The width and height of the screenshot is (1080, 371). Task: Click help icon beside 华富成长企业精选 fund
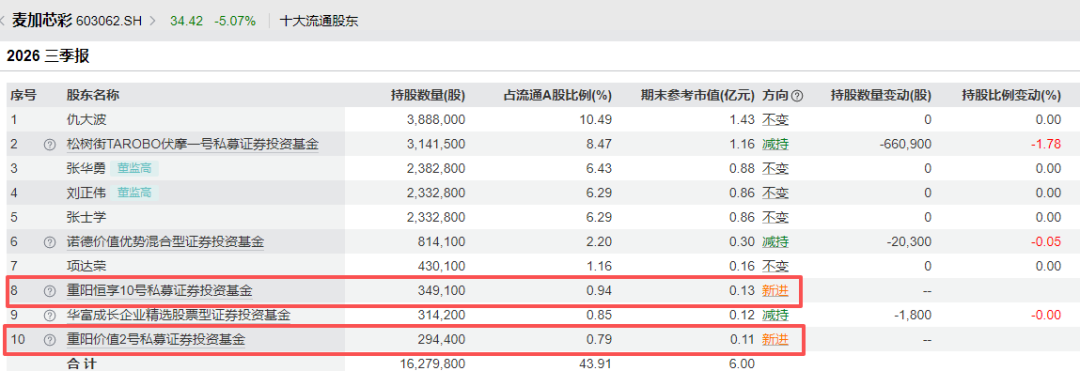tap(49, 315)
